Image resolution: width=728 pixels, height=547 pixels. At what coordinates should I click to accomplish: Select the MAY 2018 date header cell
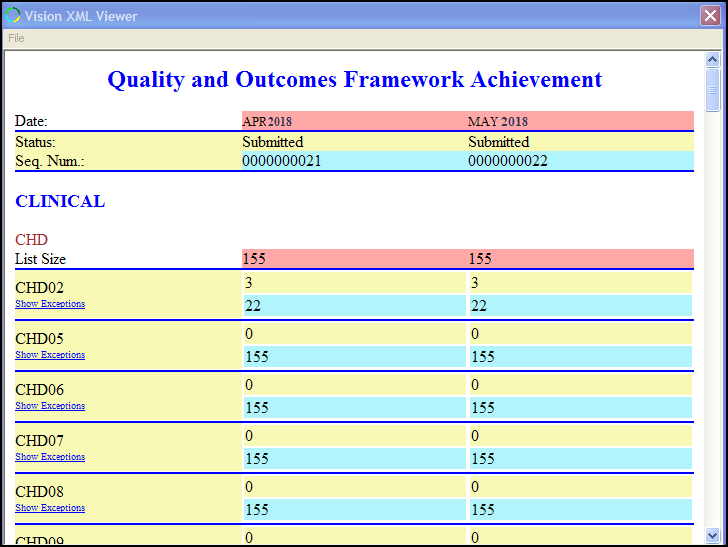(497, 121)
